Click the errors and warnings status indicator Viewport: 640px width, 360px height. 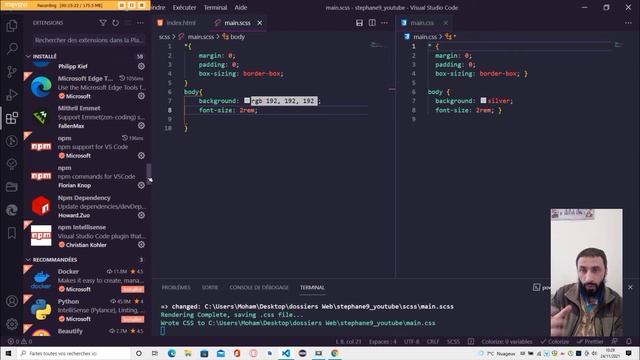[x=20, y=341]
